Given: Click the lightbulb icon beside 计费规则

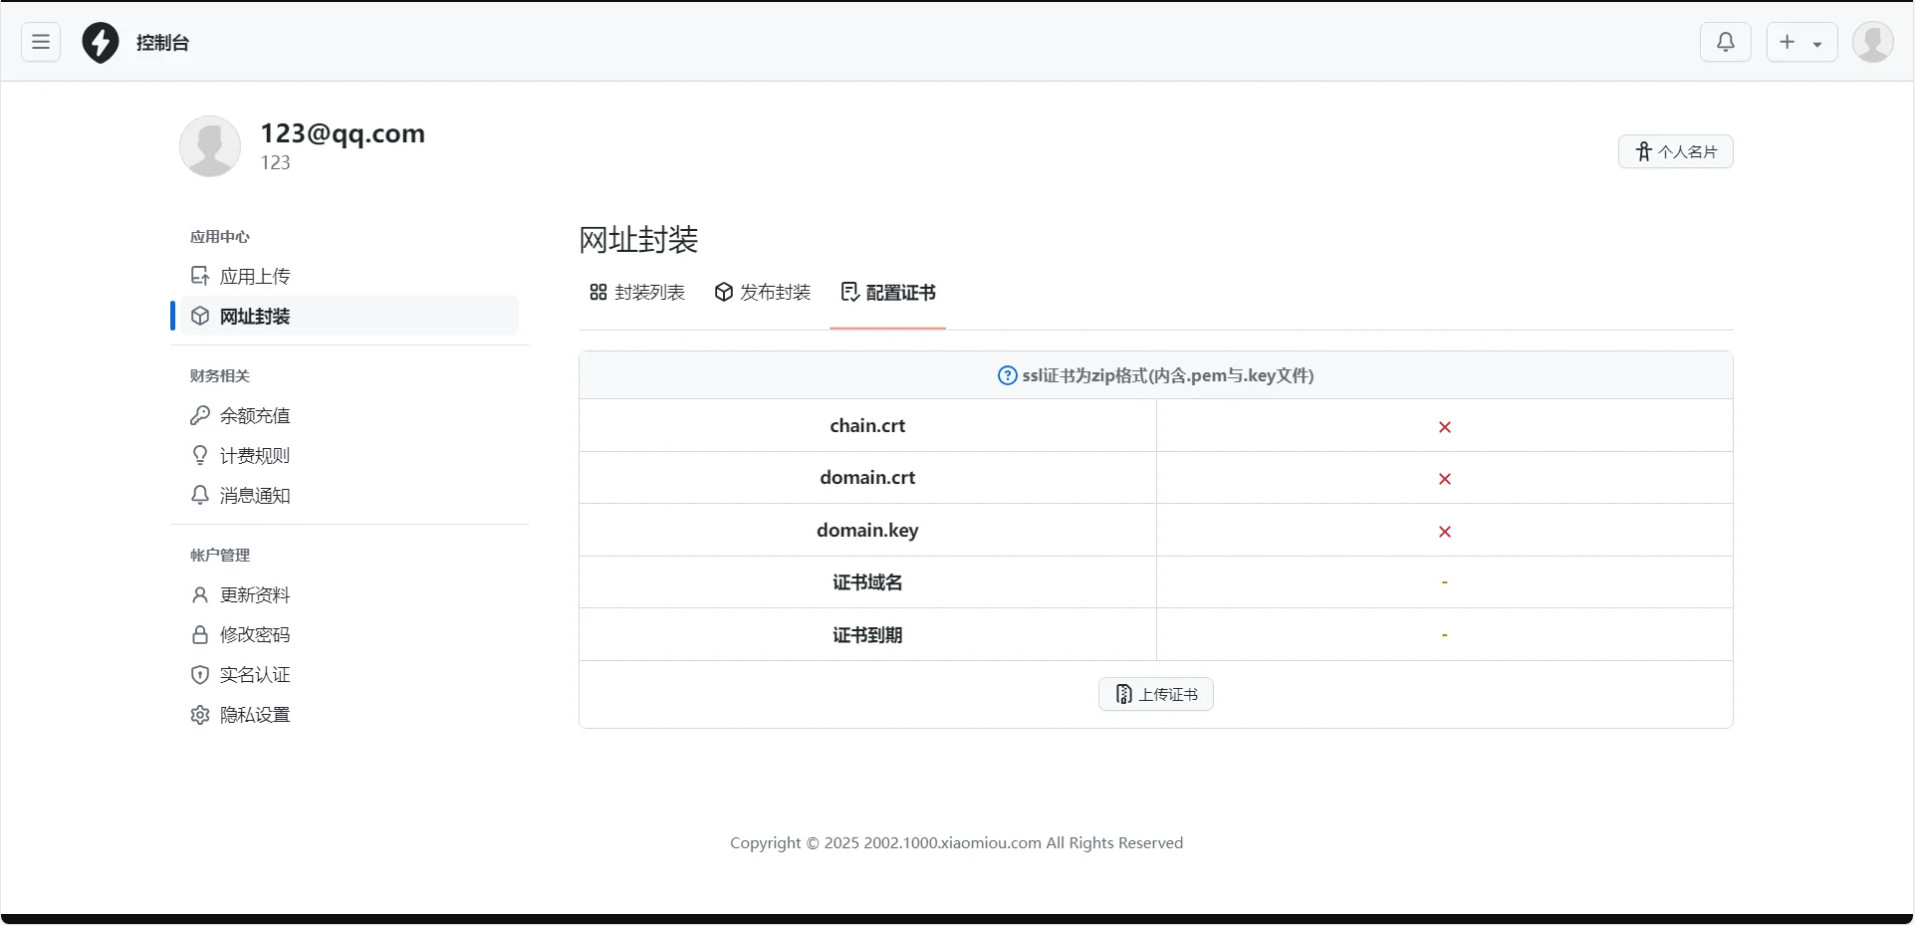Looking at the screenshot, I should [200, 455].
